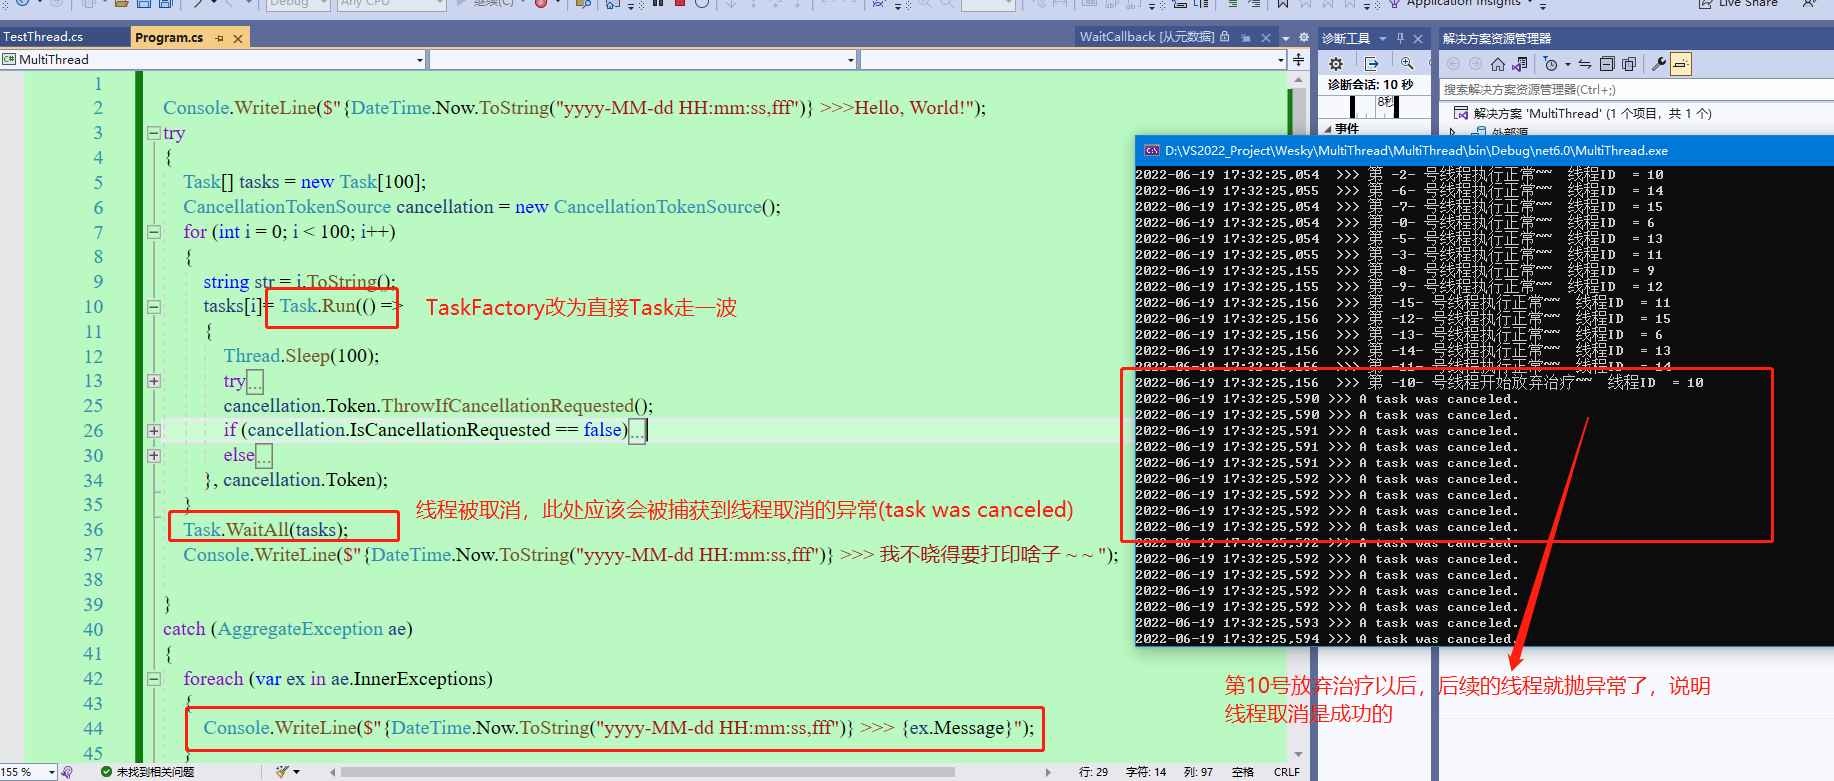The width and height of the screenshot is (1834, 781).
Task: Click the horizontal scrollbar of editor
Action: pos(648,772)
